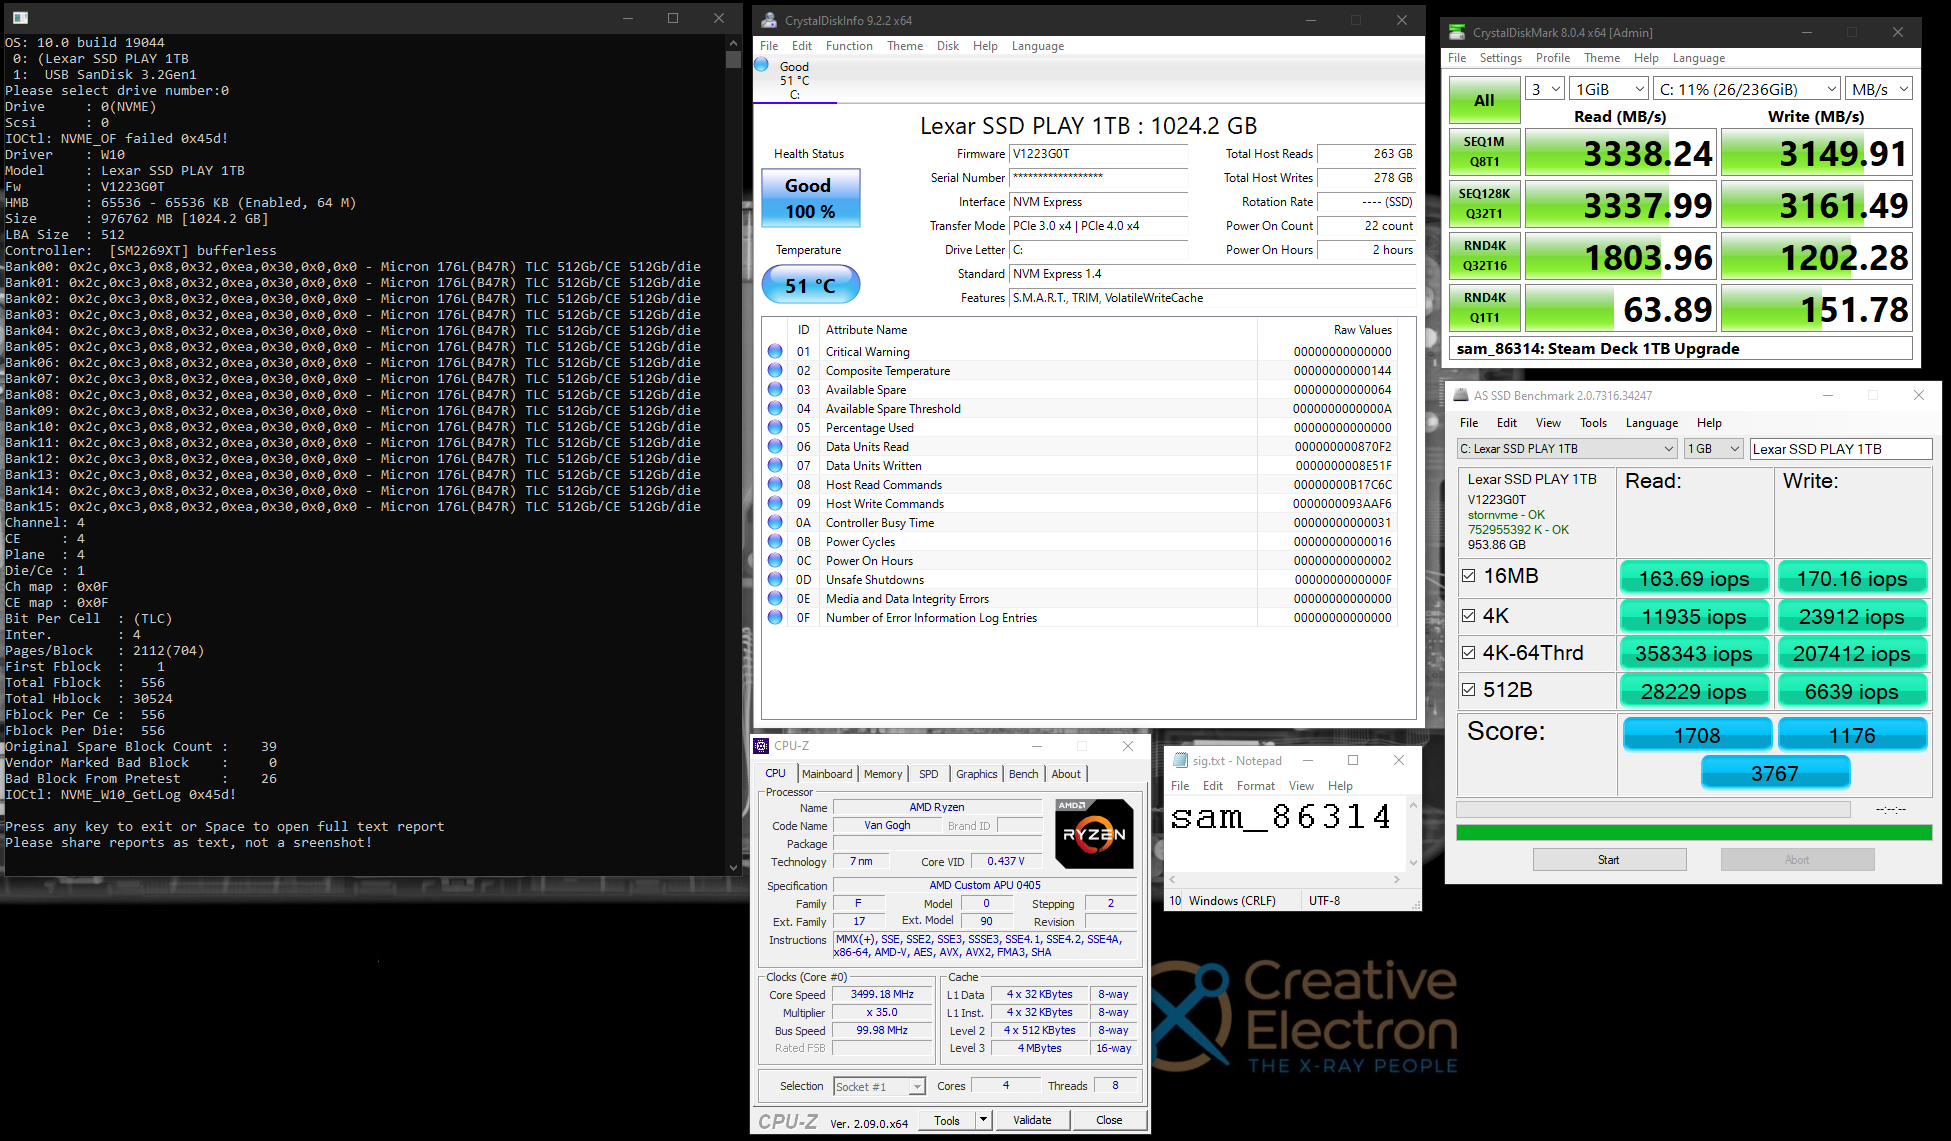Click status orb for Controller Busy Time row
Viewport: 1951px width, 1141px height.
[x=775, y=522]
